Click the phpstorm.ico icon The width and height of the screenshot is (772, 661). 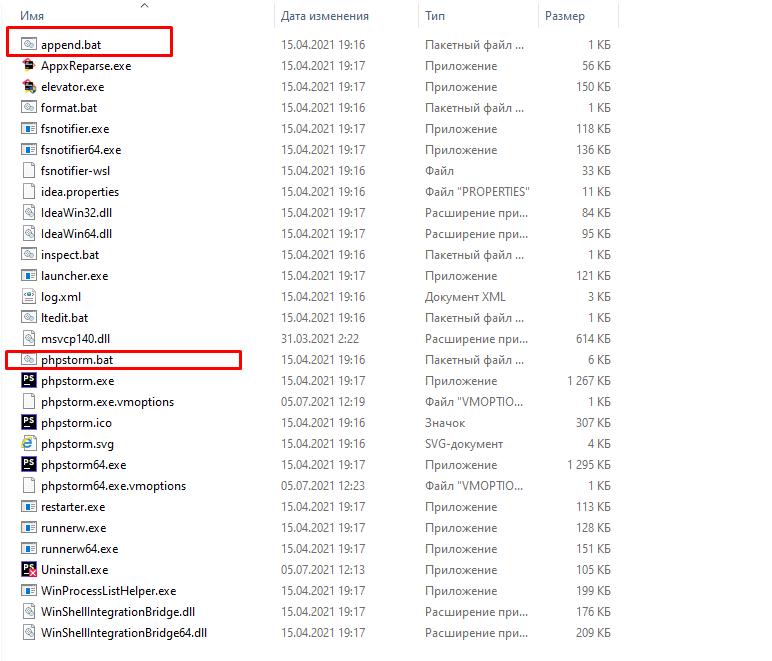(x=29, y=423)
